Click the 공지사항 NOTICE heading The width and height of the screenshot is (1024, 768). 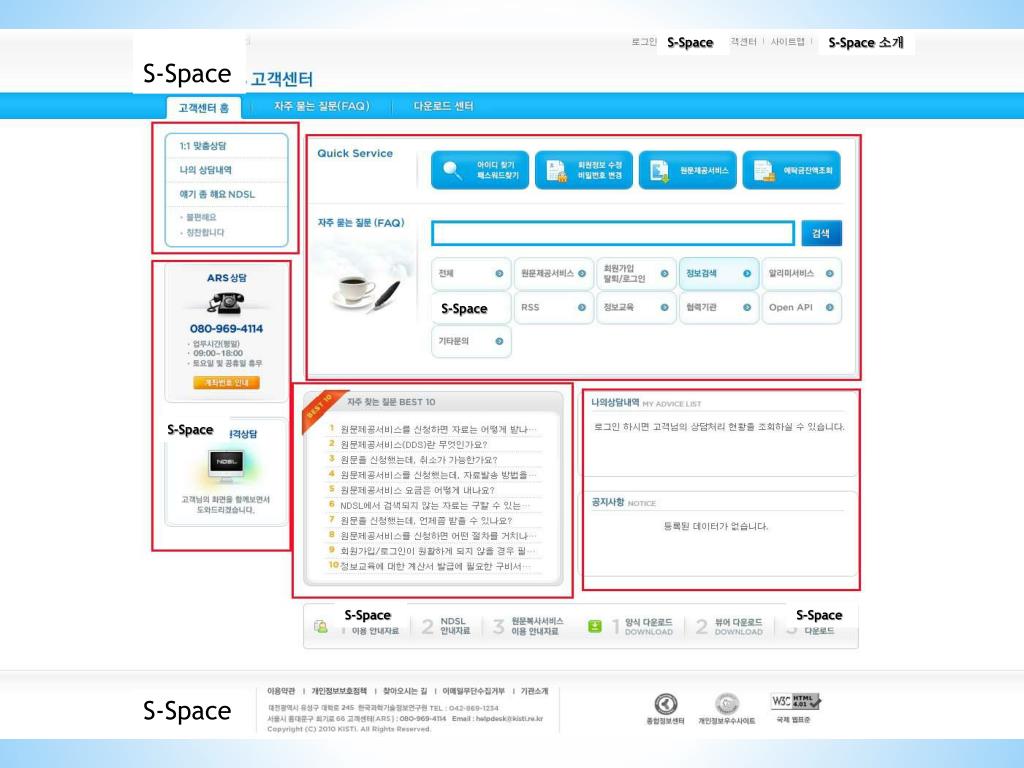[624, 502]
